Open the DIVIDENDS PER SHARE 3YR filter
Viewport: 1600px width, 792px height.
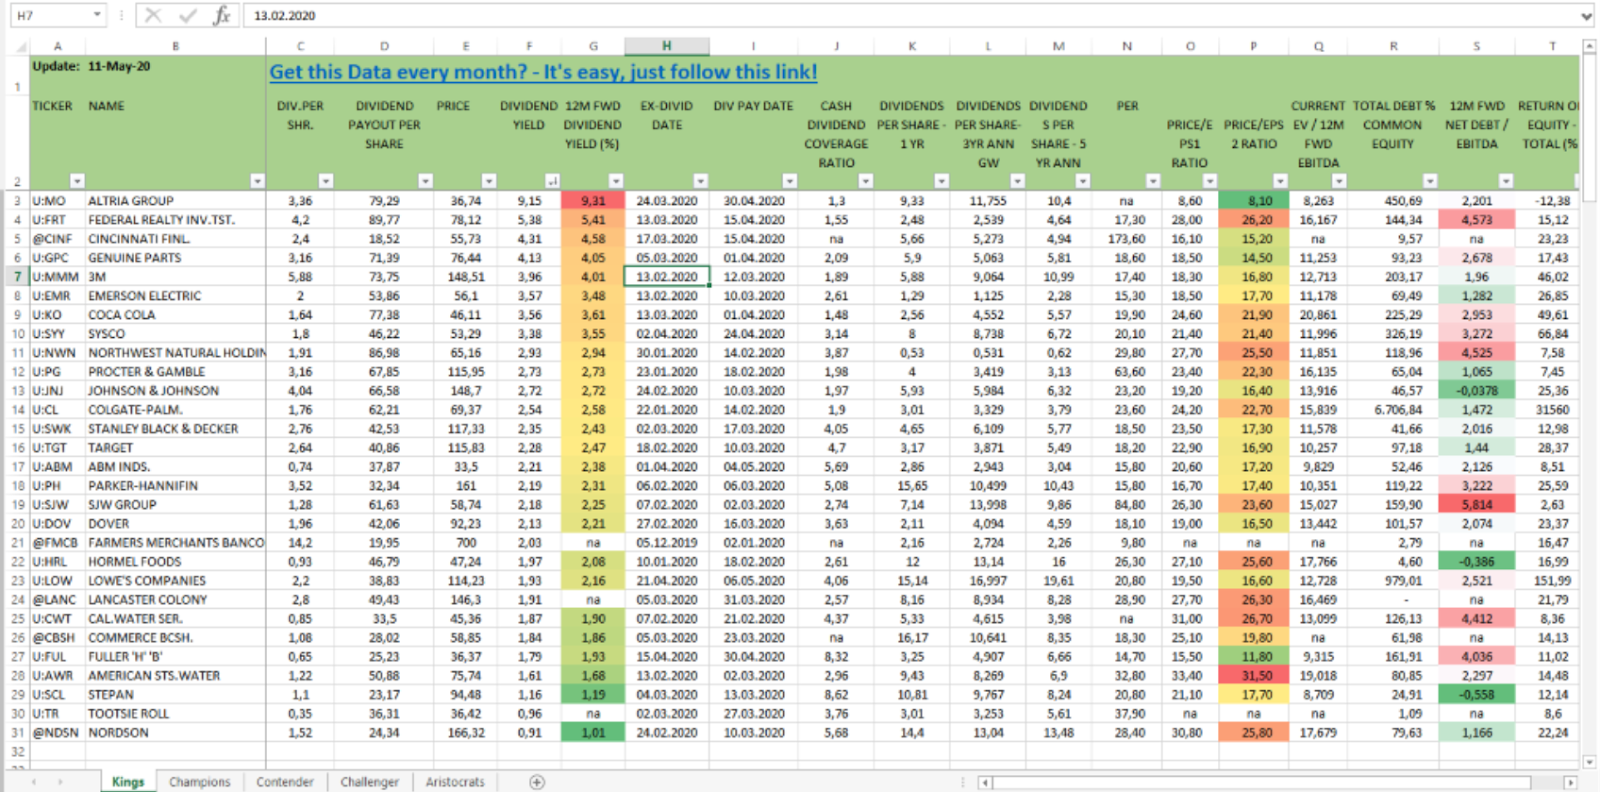coord(1017,181)
